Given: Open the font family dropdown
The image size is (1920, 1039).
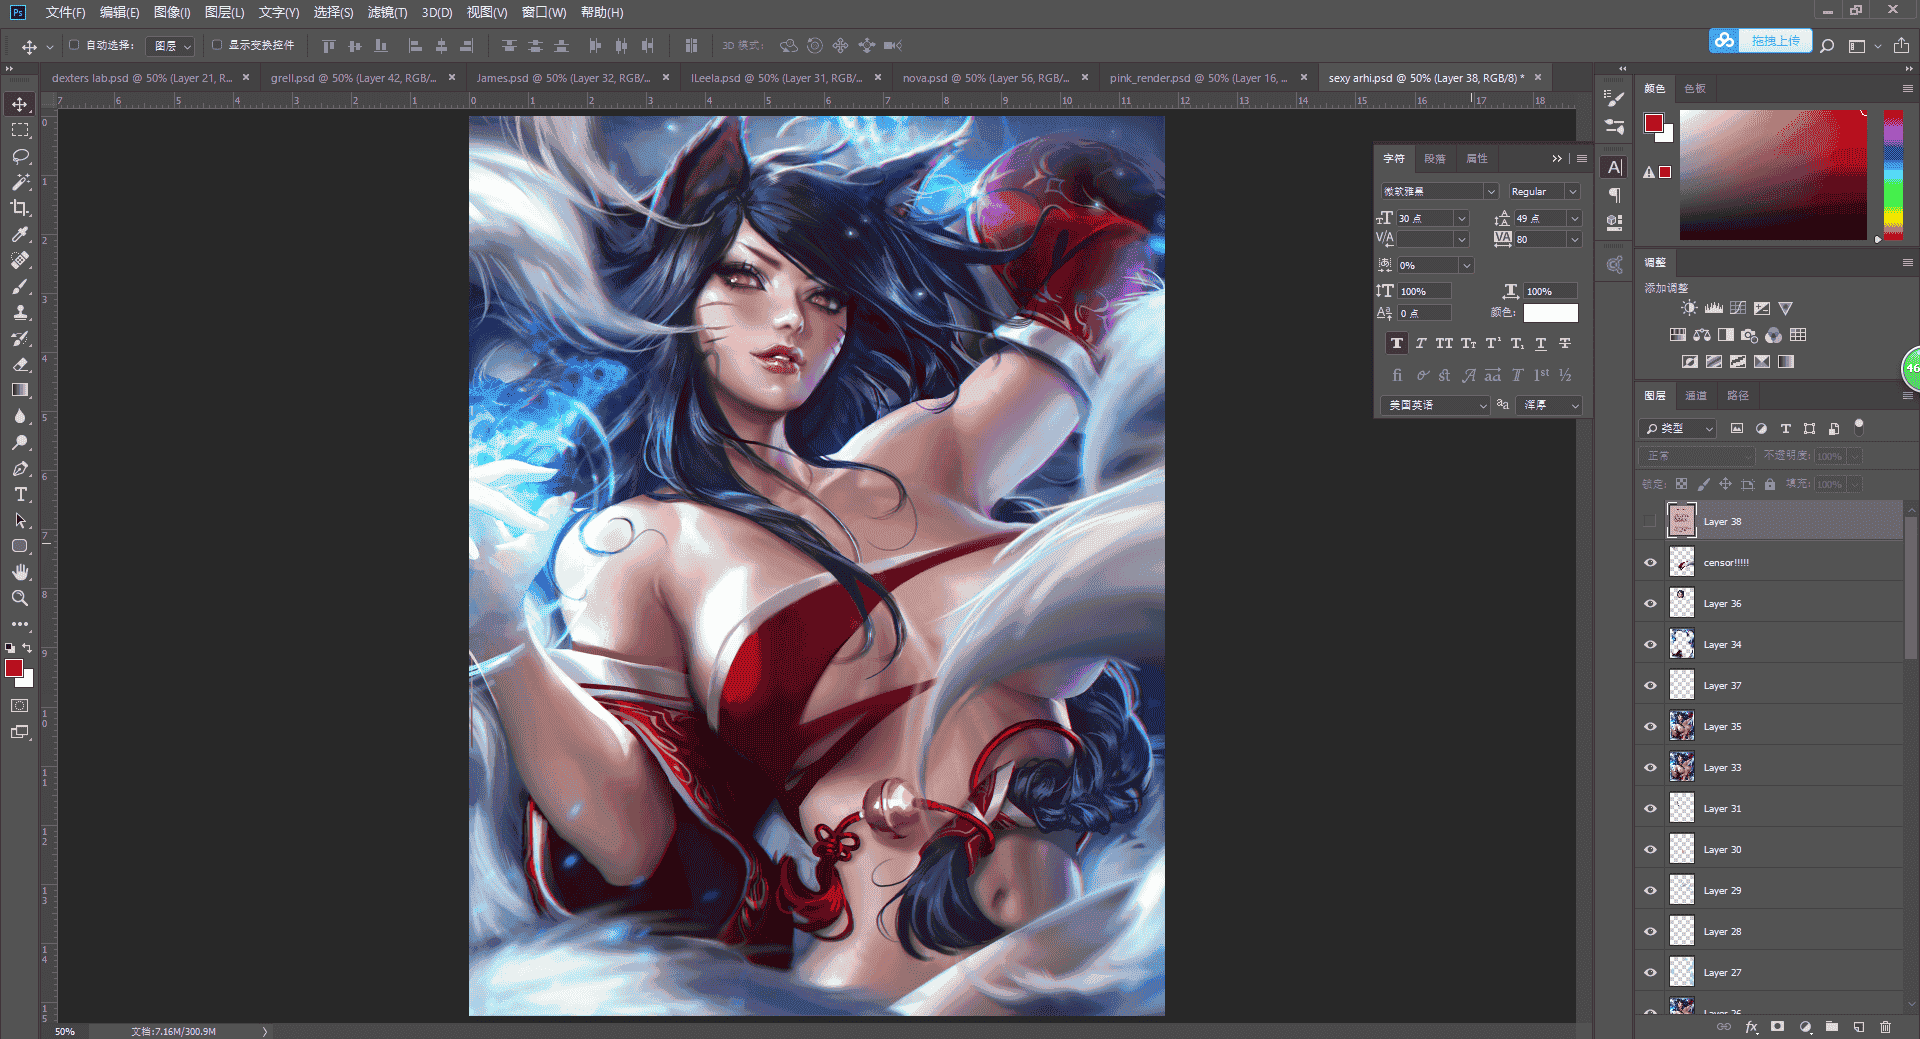Looking at the screenshot, I should click(x=1490, y=191).
